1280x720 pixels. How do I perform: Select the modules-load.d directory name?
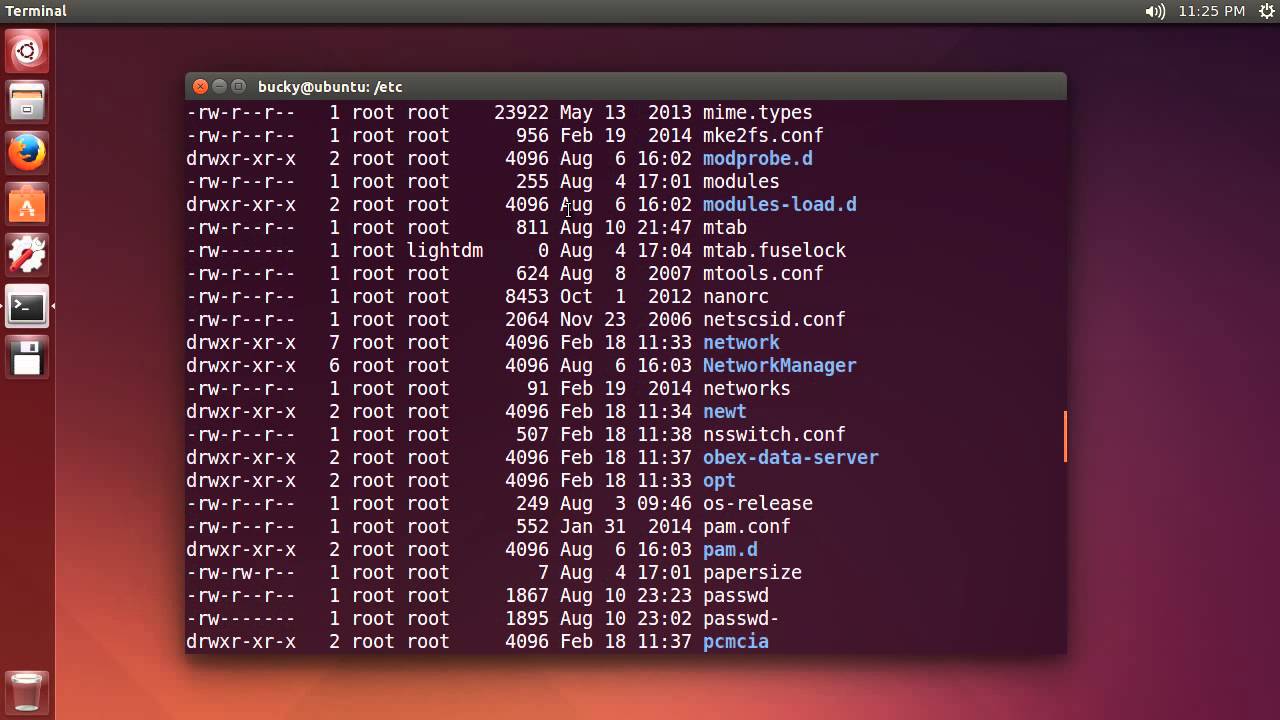click(x=779, y=204)
